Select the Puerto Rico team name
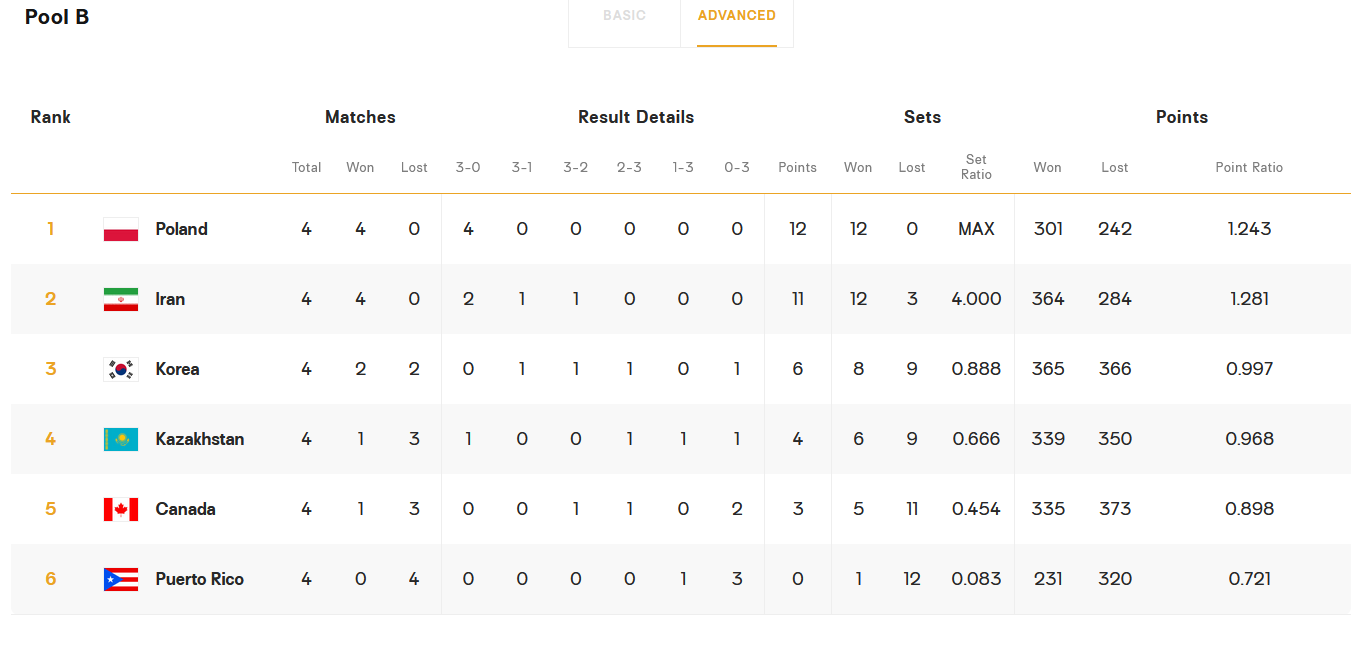 click(x=199, y=579)
